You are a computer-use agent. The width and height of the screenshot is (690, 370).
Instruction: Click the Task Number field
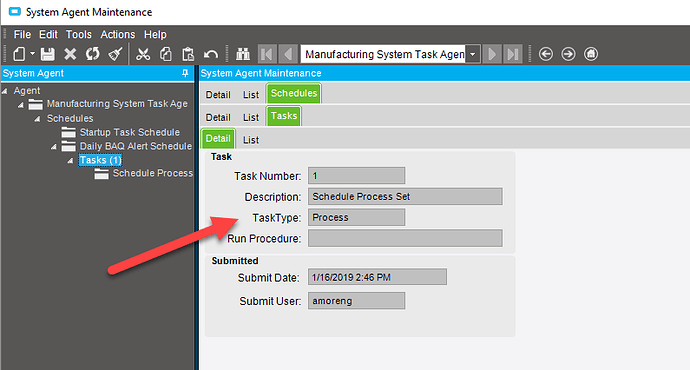[356, 176]
